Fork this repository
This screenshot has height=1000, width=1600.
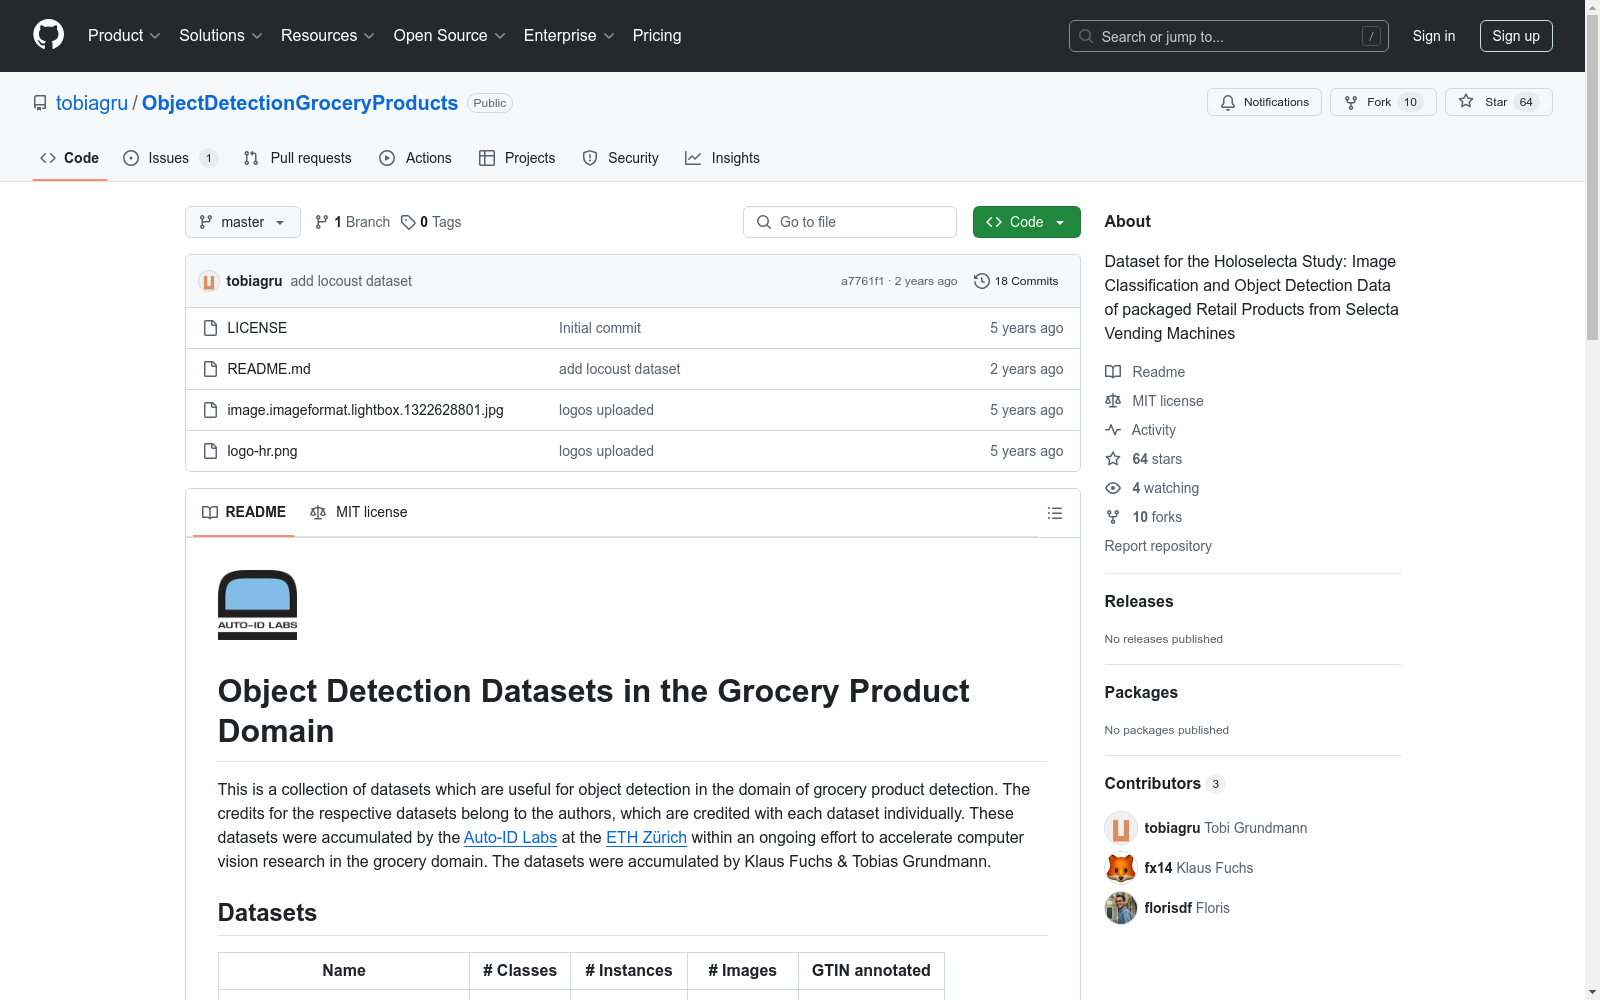(x=1383, y=102)
